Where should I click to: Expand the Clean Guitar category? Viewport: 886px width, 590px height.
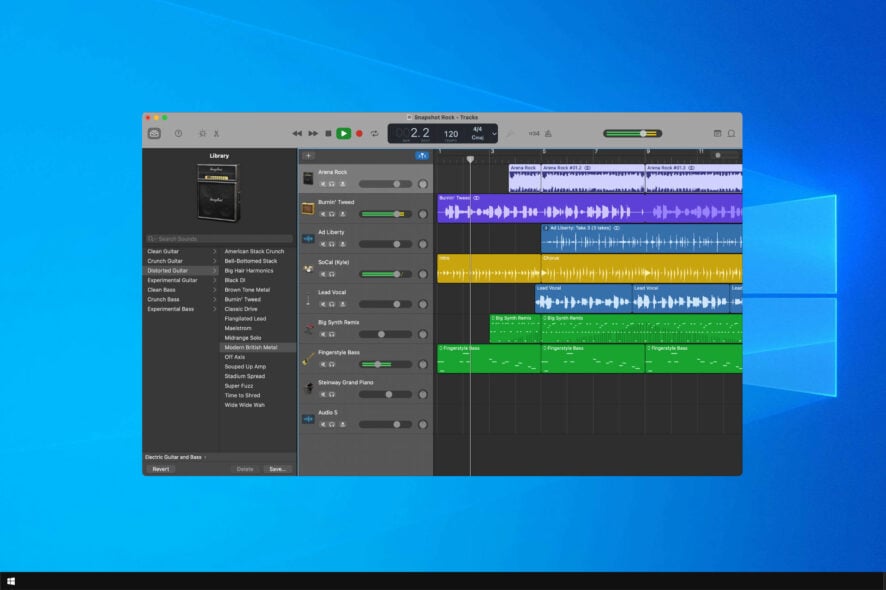(x=214, y=251)
